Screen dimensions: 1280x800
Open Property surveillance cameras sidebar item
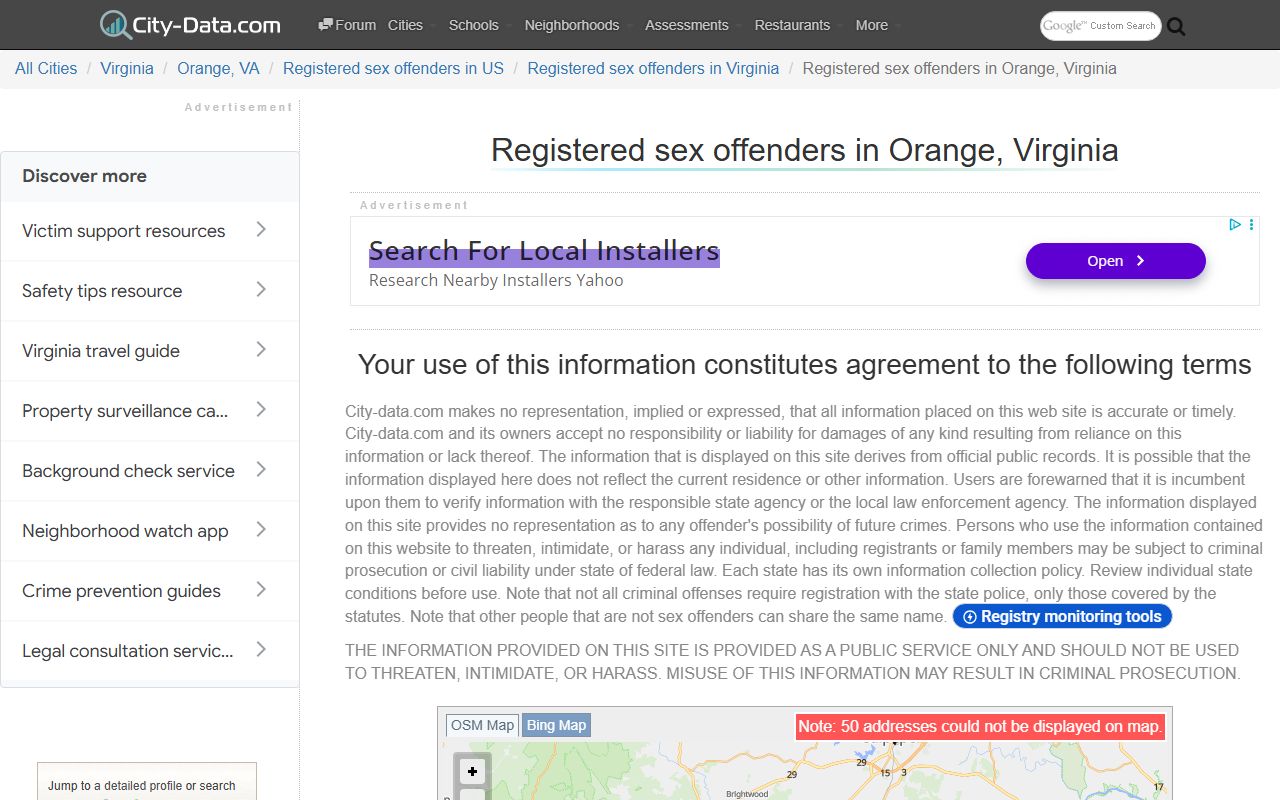pos(150,411)
